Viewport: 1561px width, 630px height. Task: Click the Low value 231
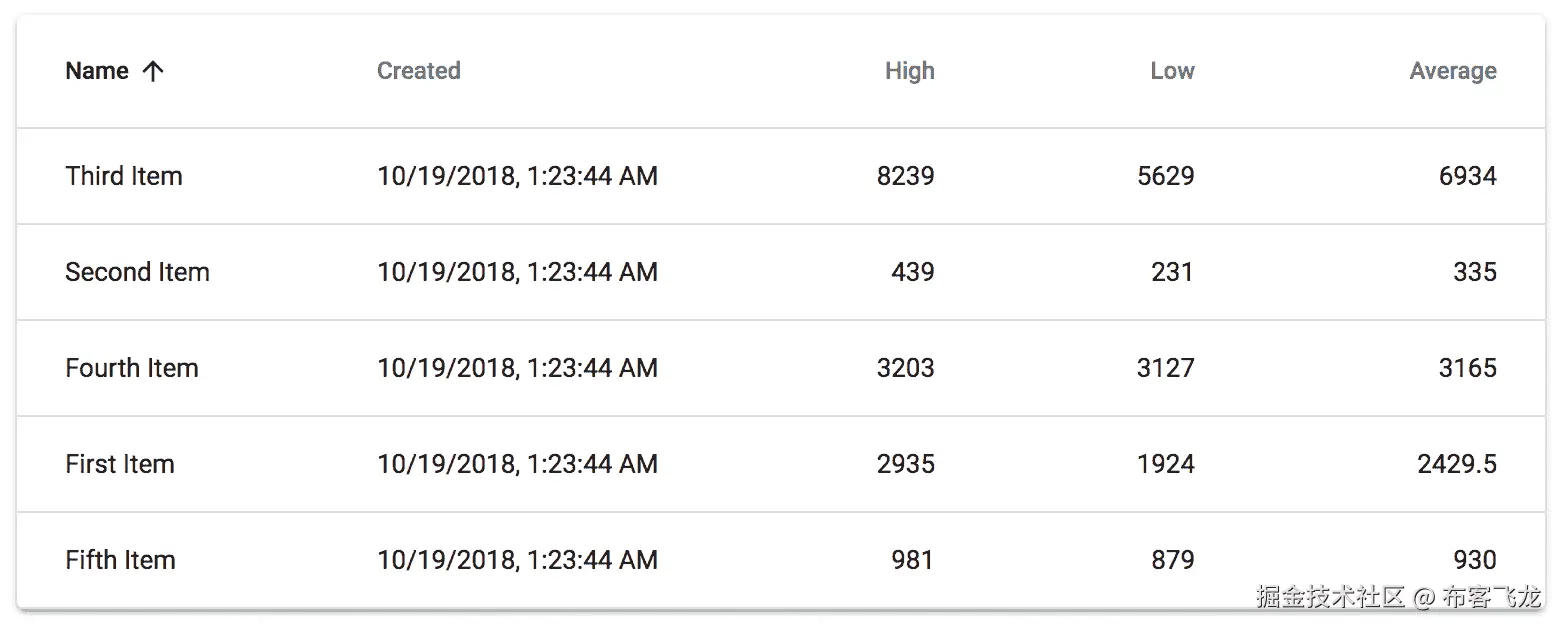tap(1172, 272)
